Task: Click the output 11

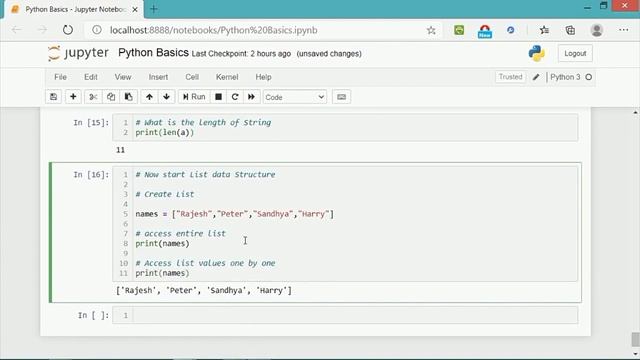Action: (120, 150)
